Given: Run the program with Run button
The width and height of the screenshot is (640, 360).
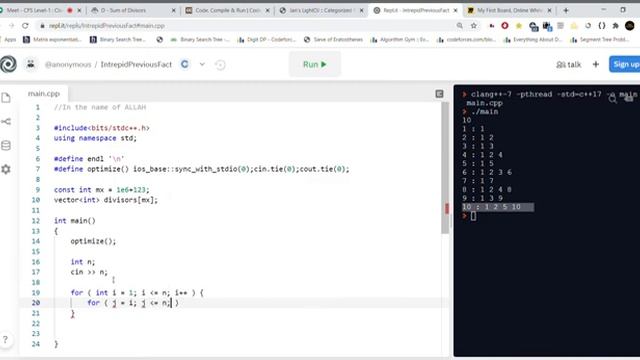Looking at the screenshot, I should tap(315, 64).
